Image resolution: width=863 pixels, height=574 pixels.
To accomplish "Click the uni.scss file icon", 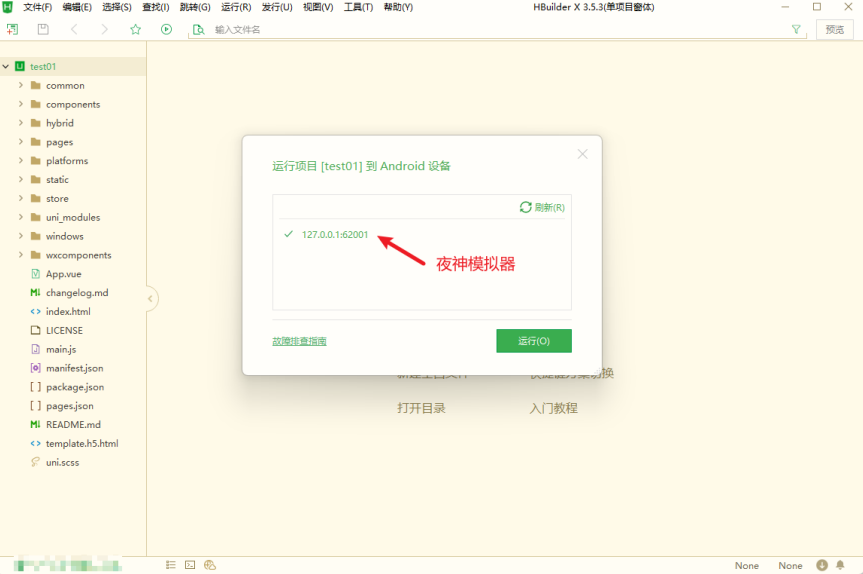I will click(36, 462).
